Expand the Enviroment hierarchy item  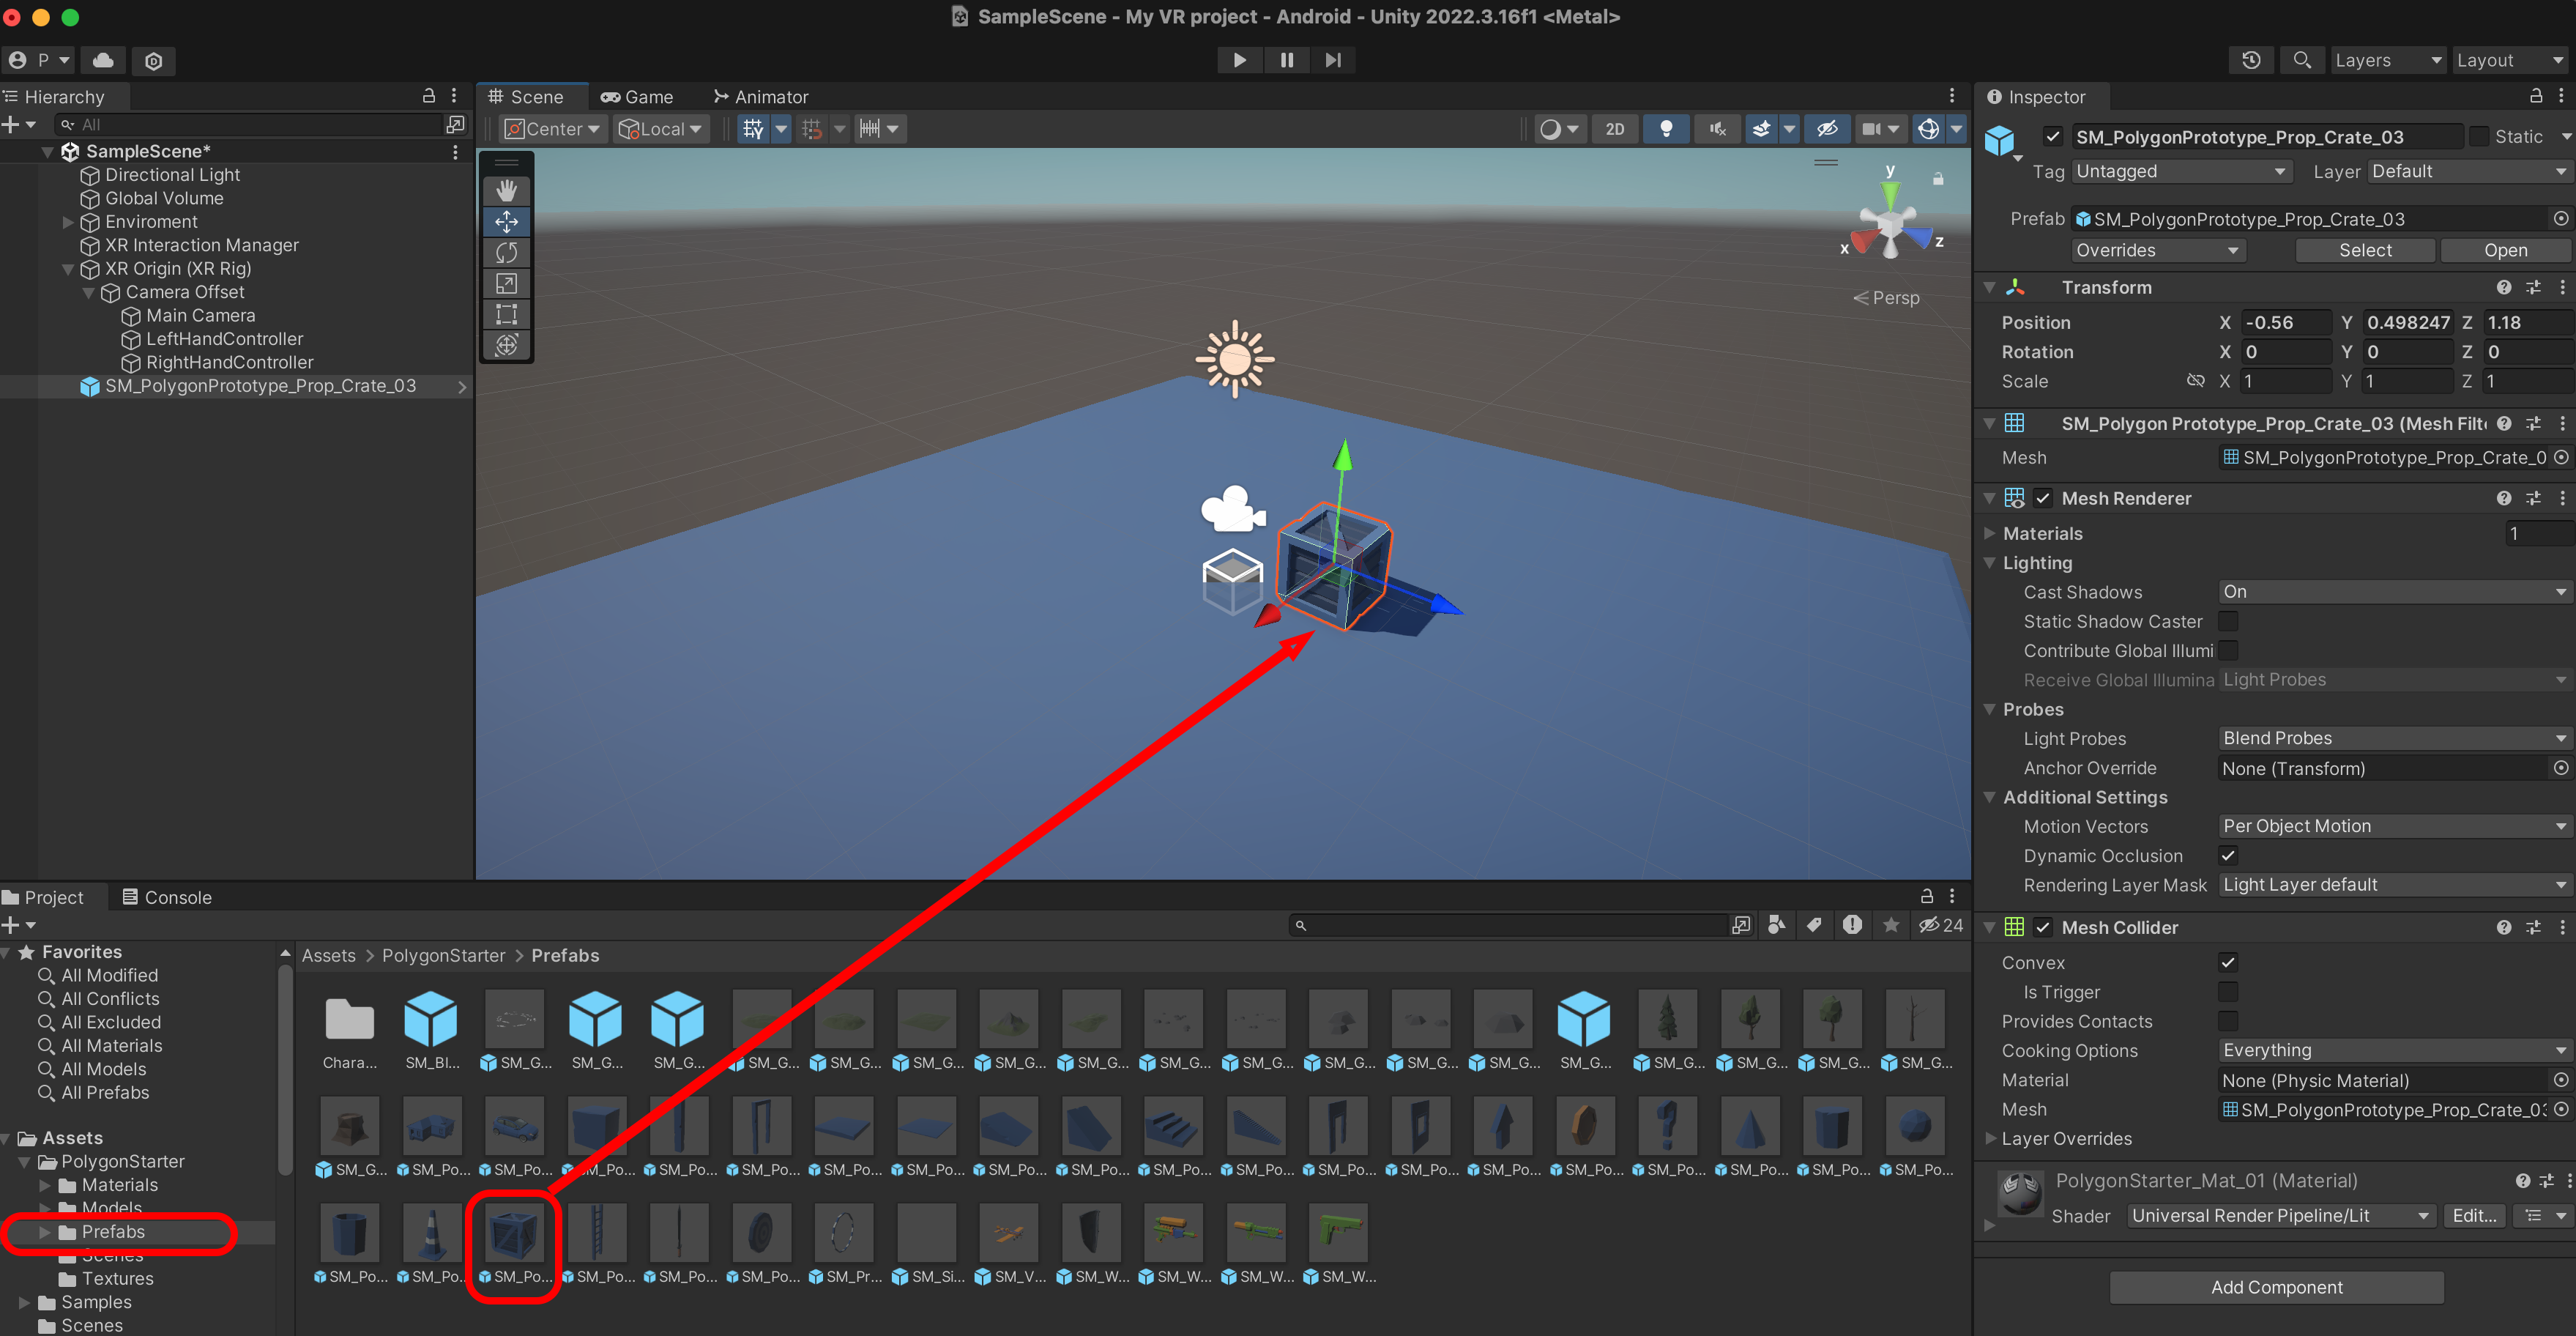tap(68, 222)
